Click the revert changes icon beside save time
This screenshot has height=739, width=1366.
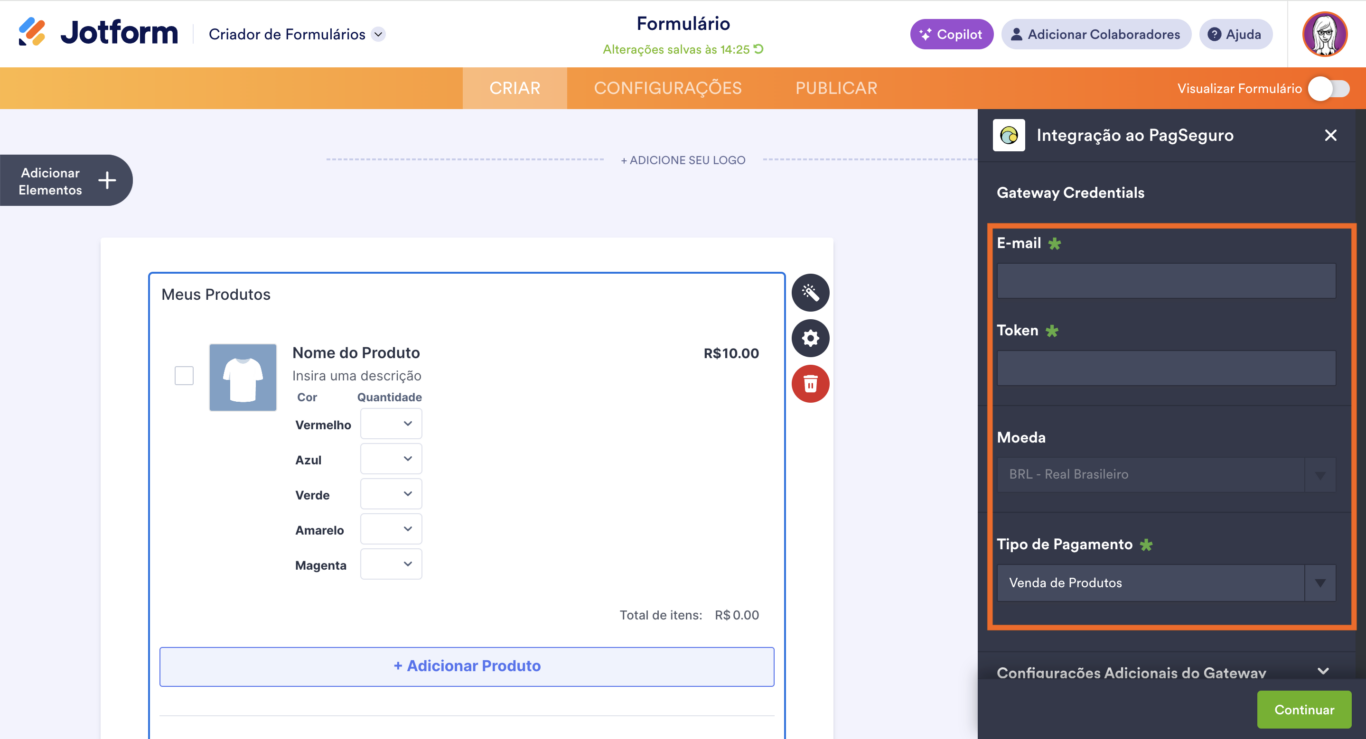coord(758,49)
